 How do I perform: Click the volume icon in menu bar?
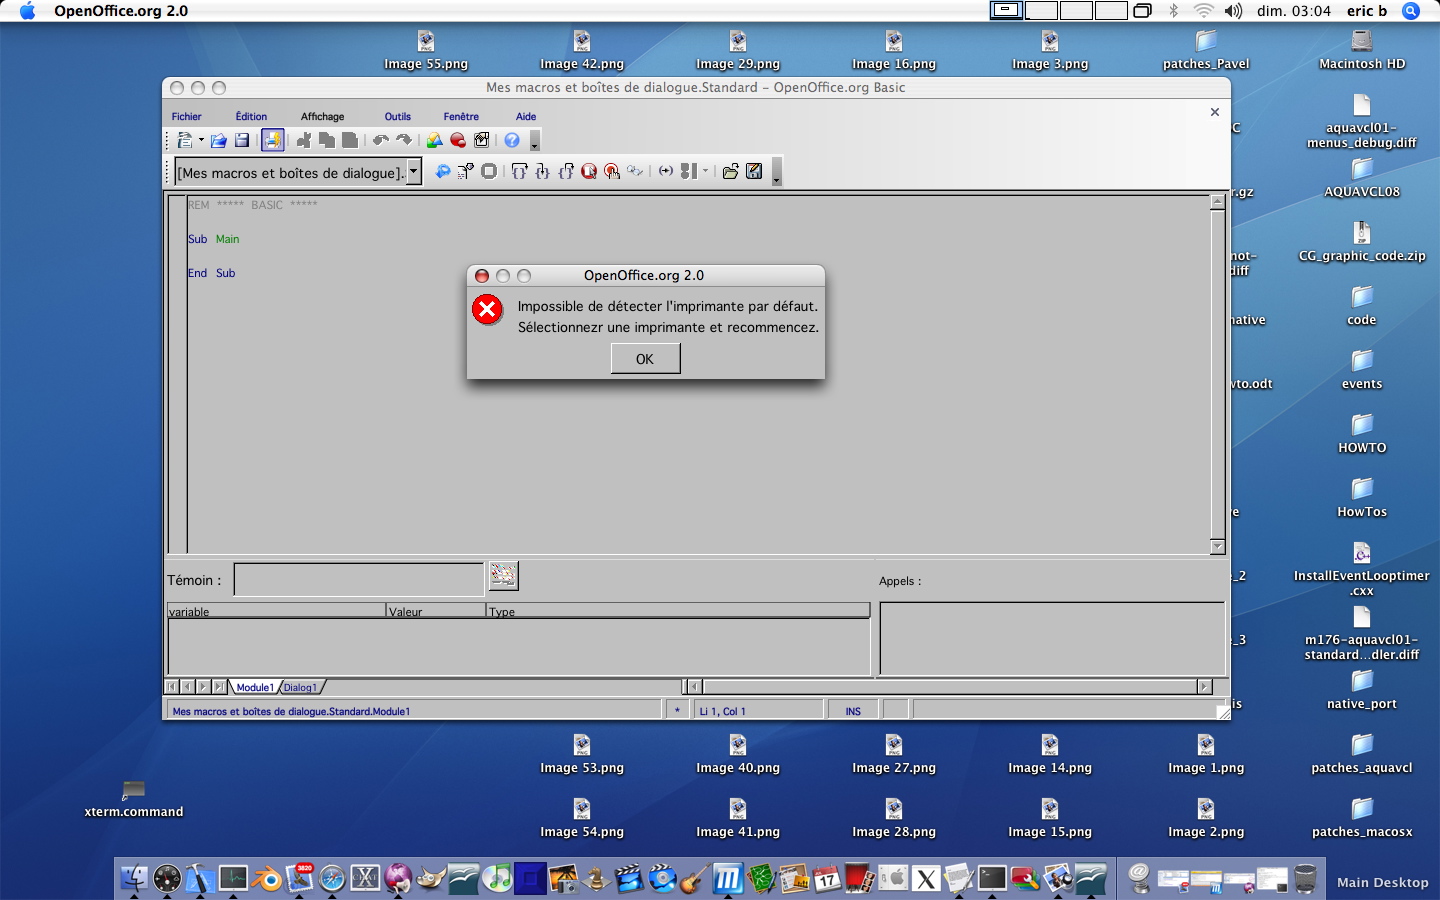coord(1233,11)
